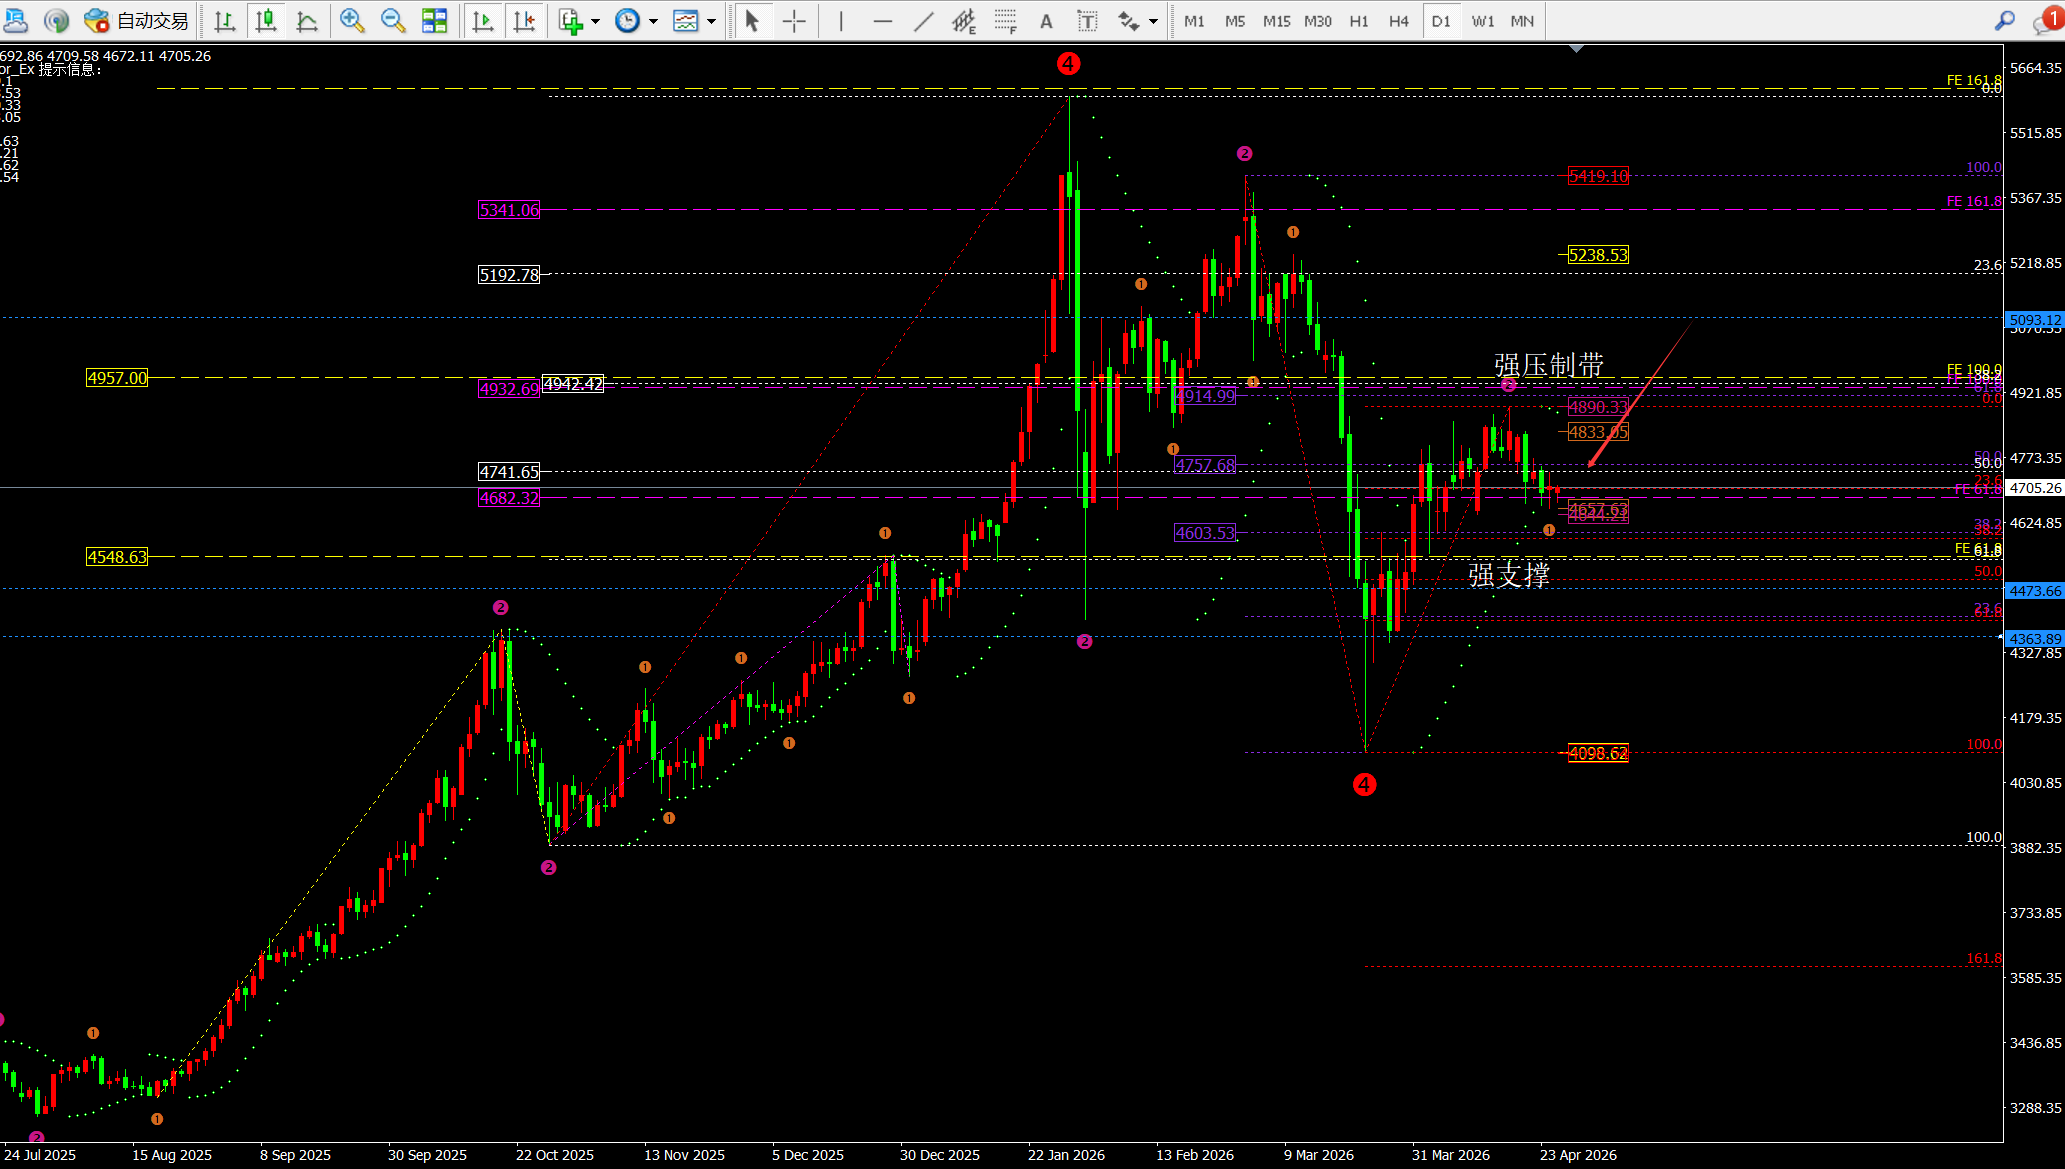2065x1169 pixels.
Task: Open search magnifier at top right
Action: click(2004, 21)
